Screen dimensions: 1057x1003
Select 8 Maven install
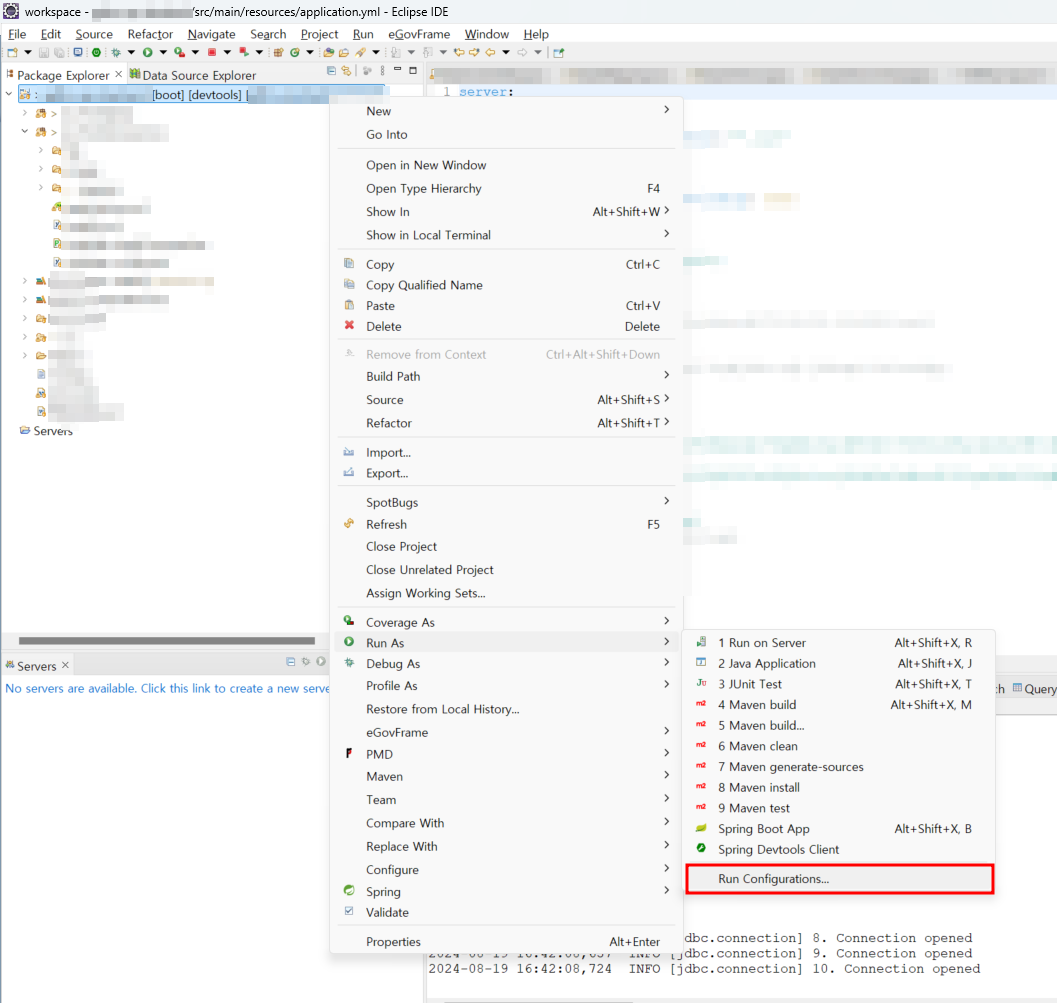coord(839,787)
